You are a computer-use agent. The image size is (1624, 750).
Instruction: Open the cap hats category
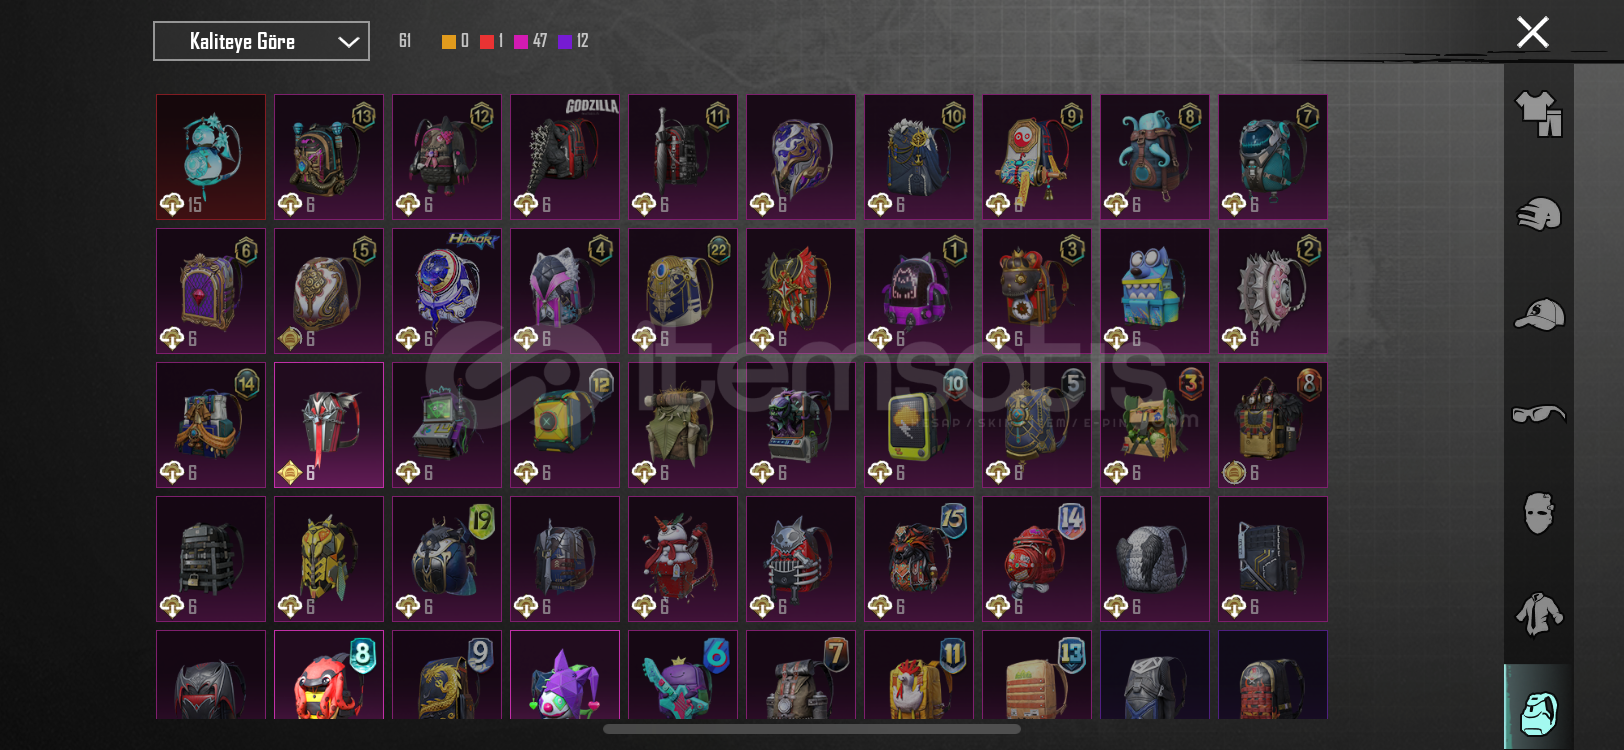pyautogui.click(x=1538, y=314)
